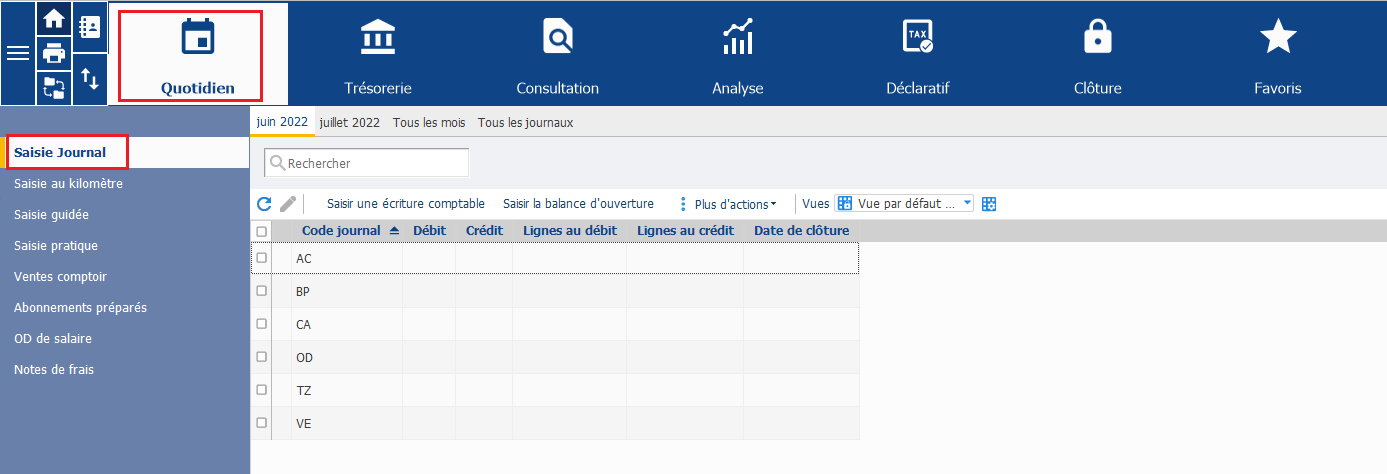Check the CA journal row checkbox
The height and width of the screenshot is (474, 1387).
point(262,324)
